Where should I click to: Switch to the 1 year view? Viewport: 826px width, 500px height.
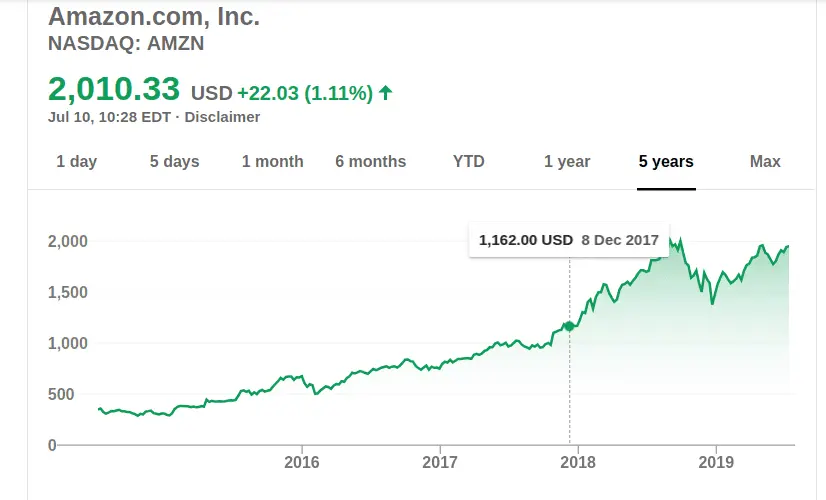pos(567,161)
